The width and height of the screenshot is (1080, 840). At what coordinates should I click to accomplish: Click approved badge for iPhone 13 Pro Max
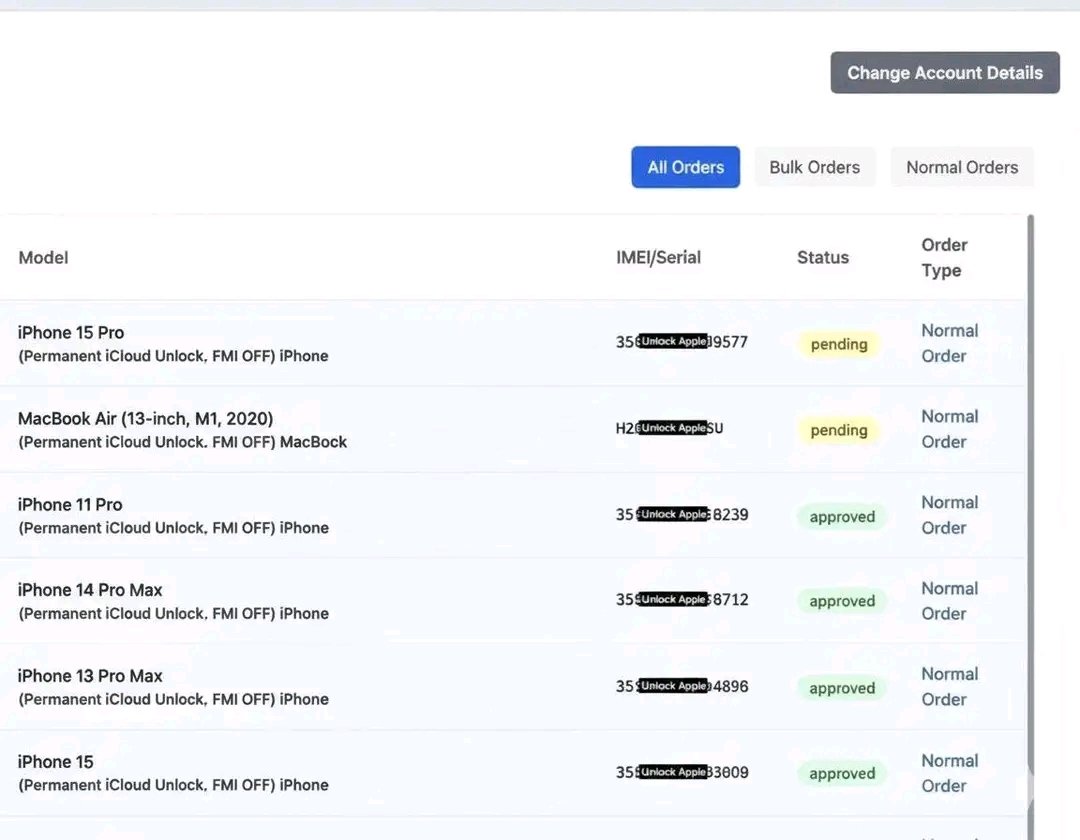[x=842, y=688]
